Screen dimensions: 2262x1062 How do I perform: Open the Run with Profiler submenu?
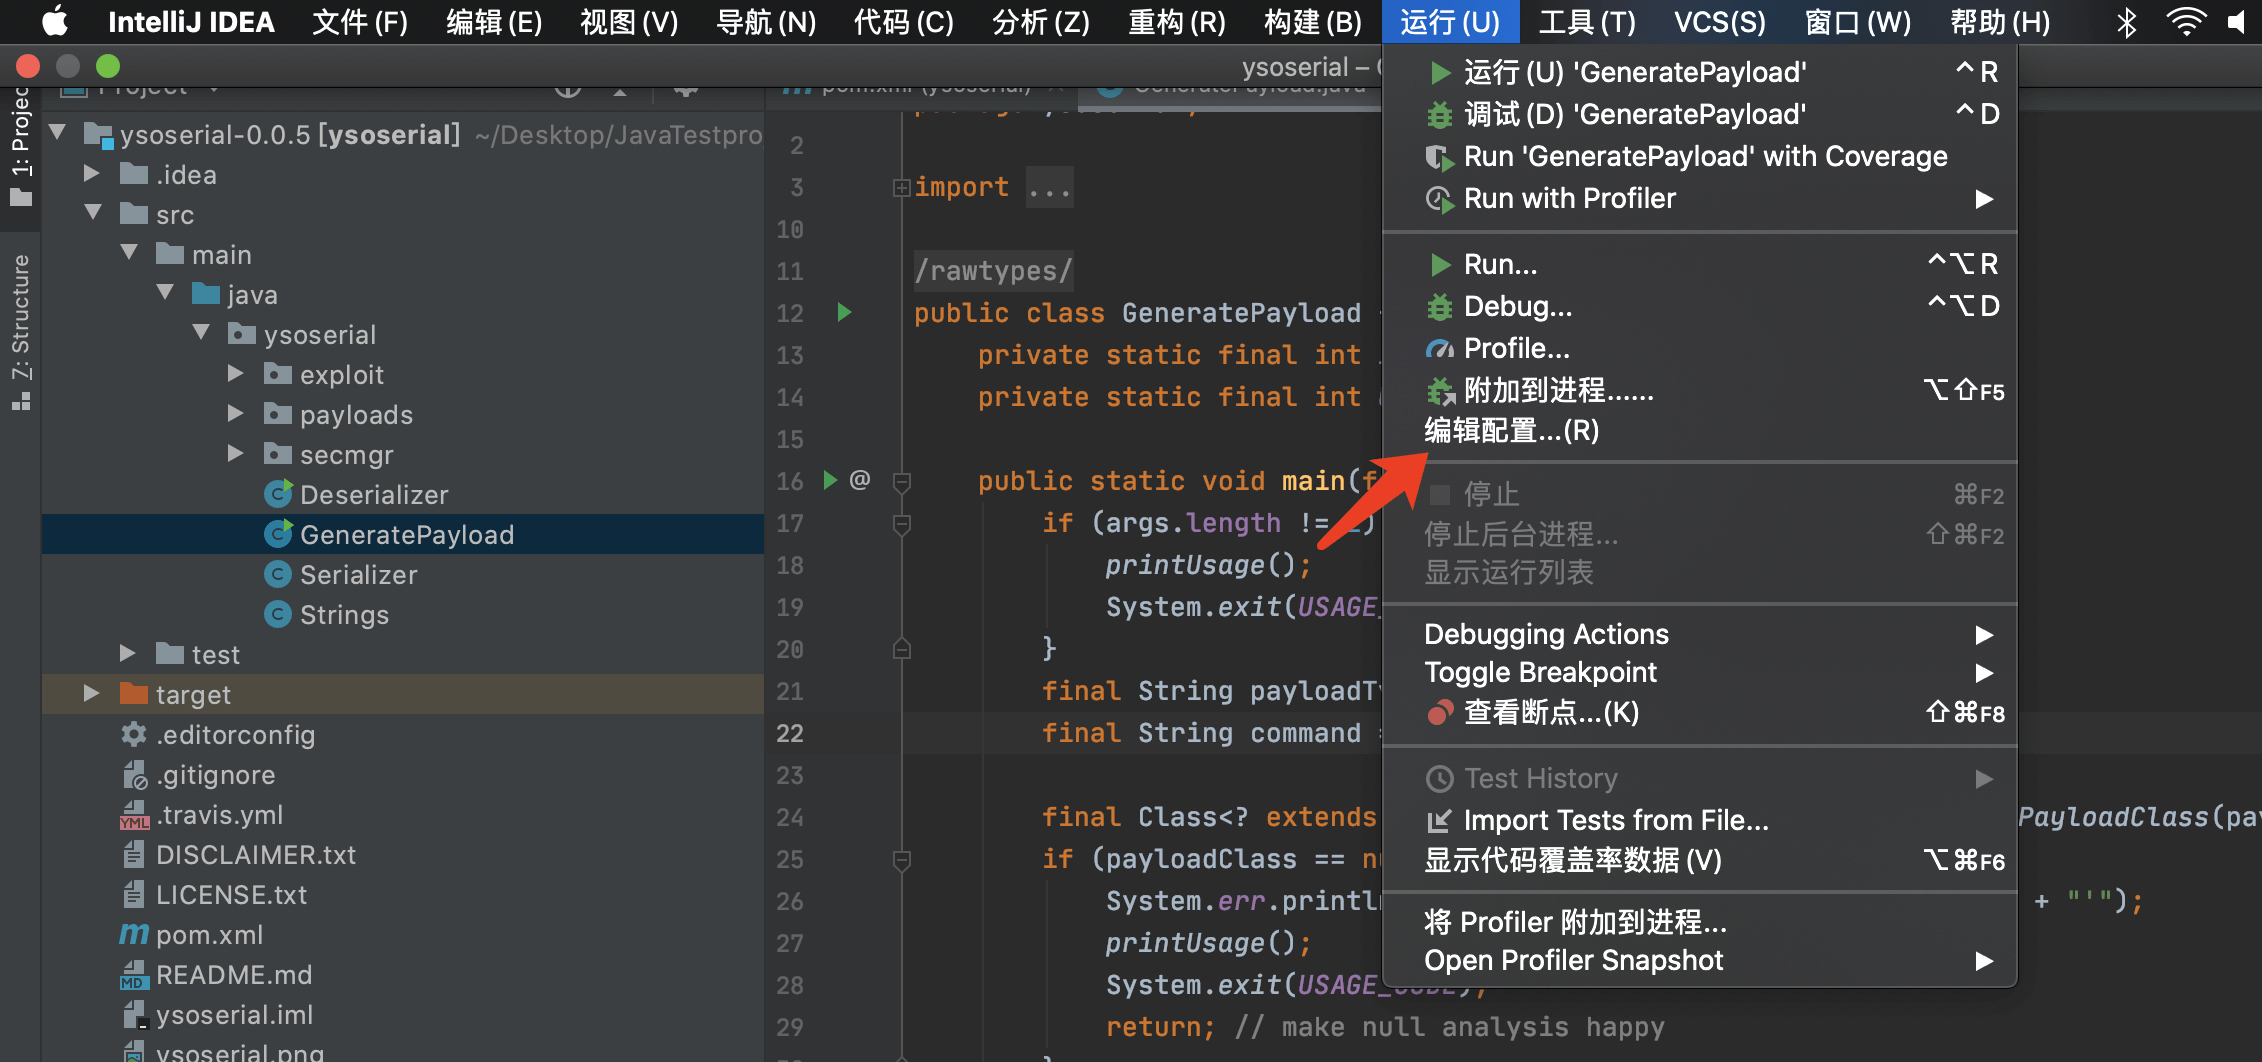[1699, 198]
